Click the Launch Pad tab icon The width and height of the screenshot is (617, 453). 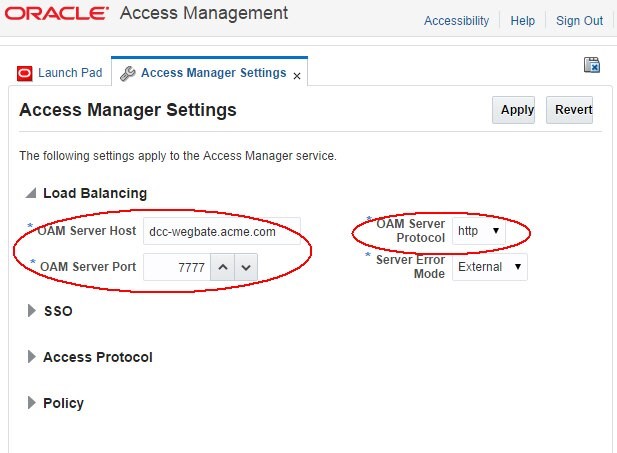(x=25, y=73)
